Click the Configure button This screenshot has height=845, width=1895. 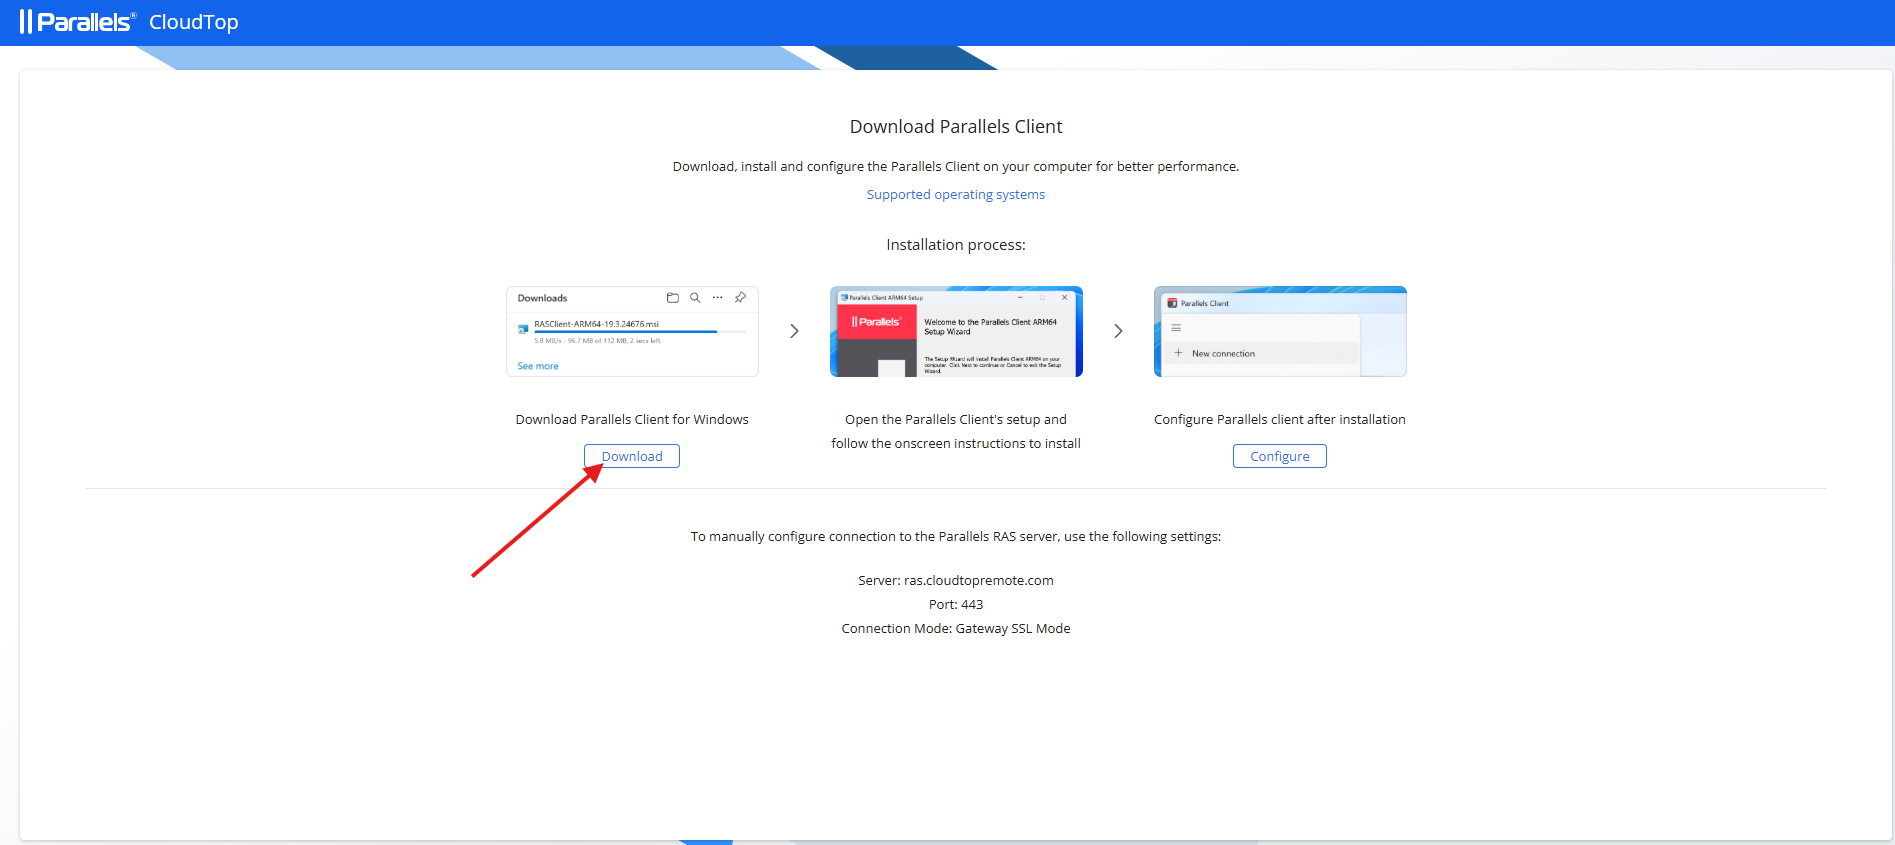point(1279,456)
